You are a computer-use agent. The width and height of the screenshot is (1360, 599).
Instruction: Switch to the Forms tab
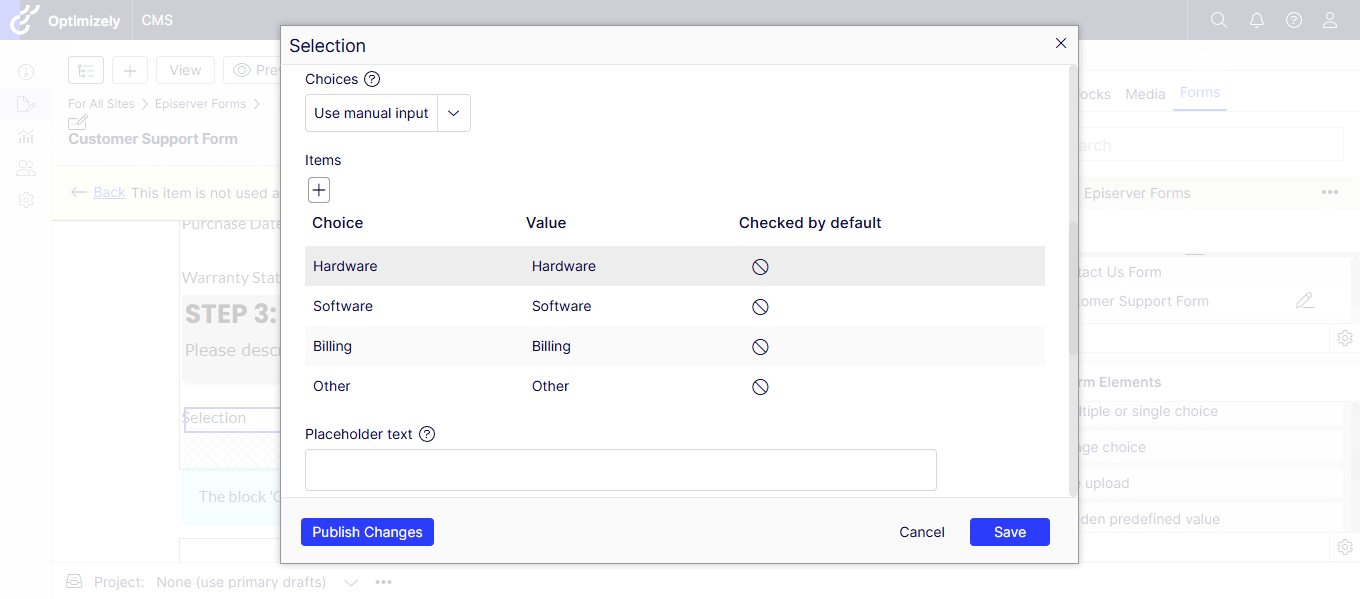1199,93
